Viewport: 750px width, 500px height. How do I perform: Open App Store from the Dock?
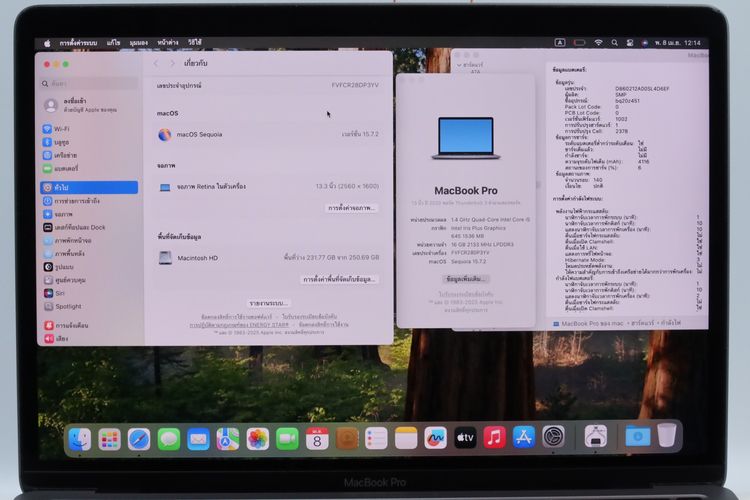pyautogui.click(x=524, y=437)
